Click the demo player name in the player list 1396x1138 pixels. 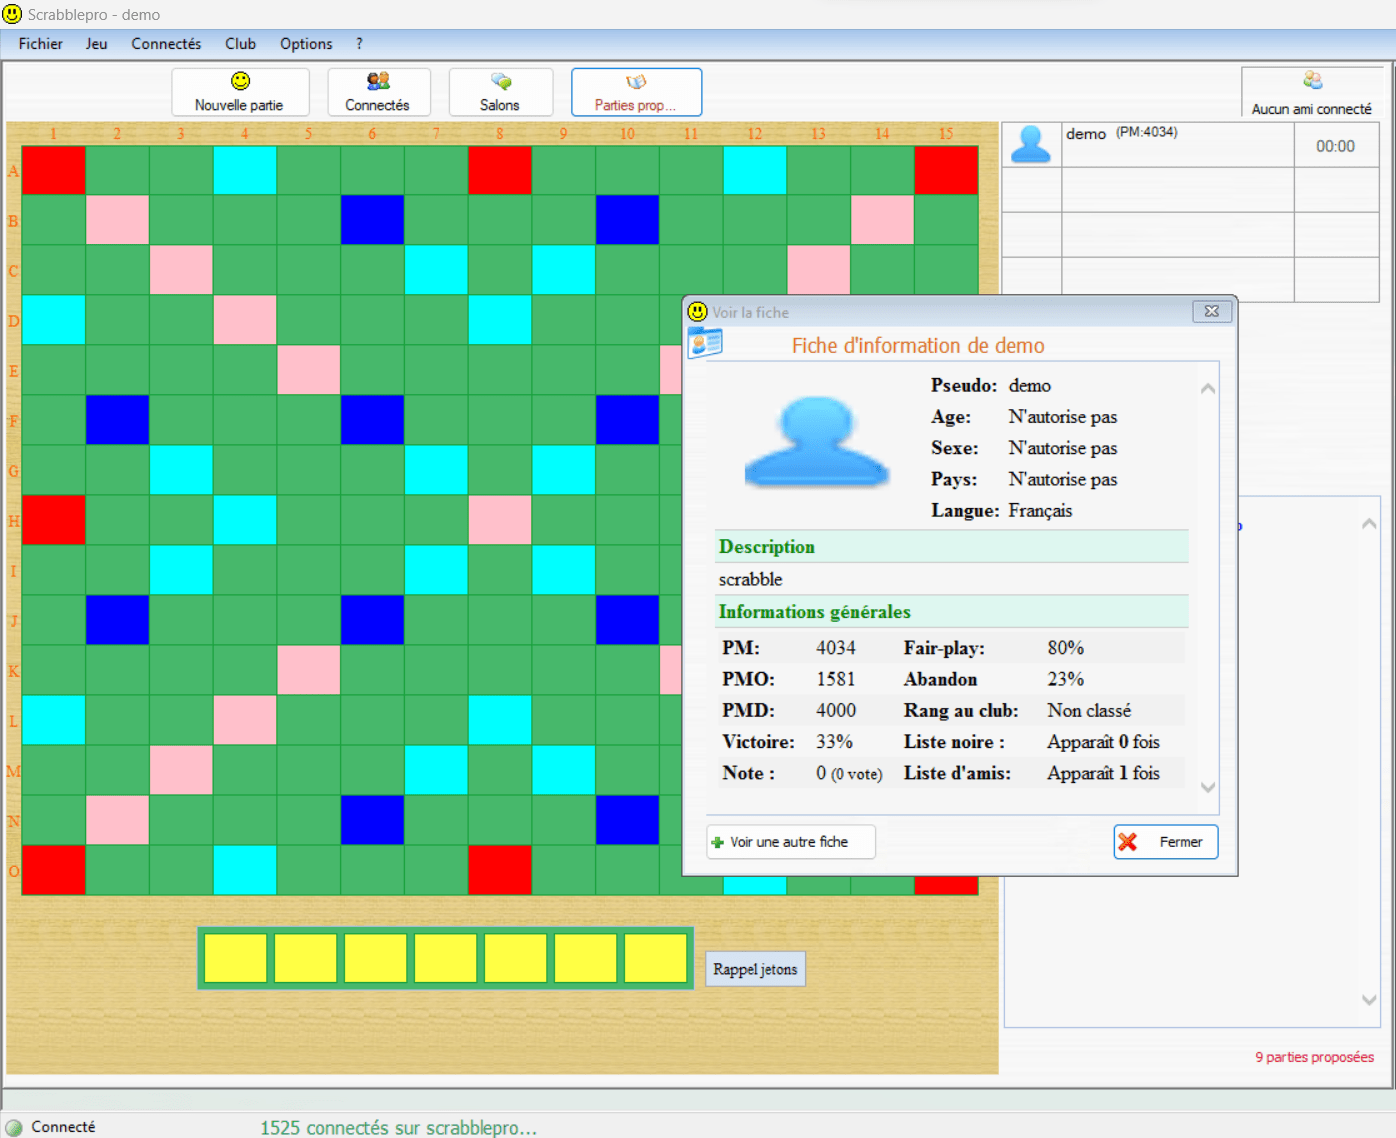pos(1086,134)
